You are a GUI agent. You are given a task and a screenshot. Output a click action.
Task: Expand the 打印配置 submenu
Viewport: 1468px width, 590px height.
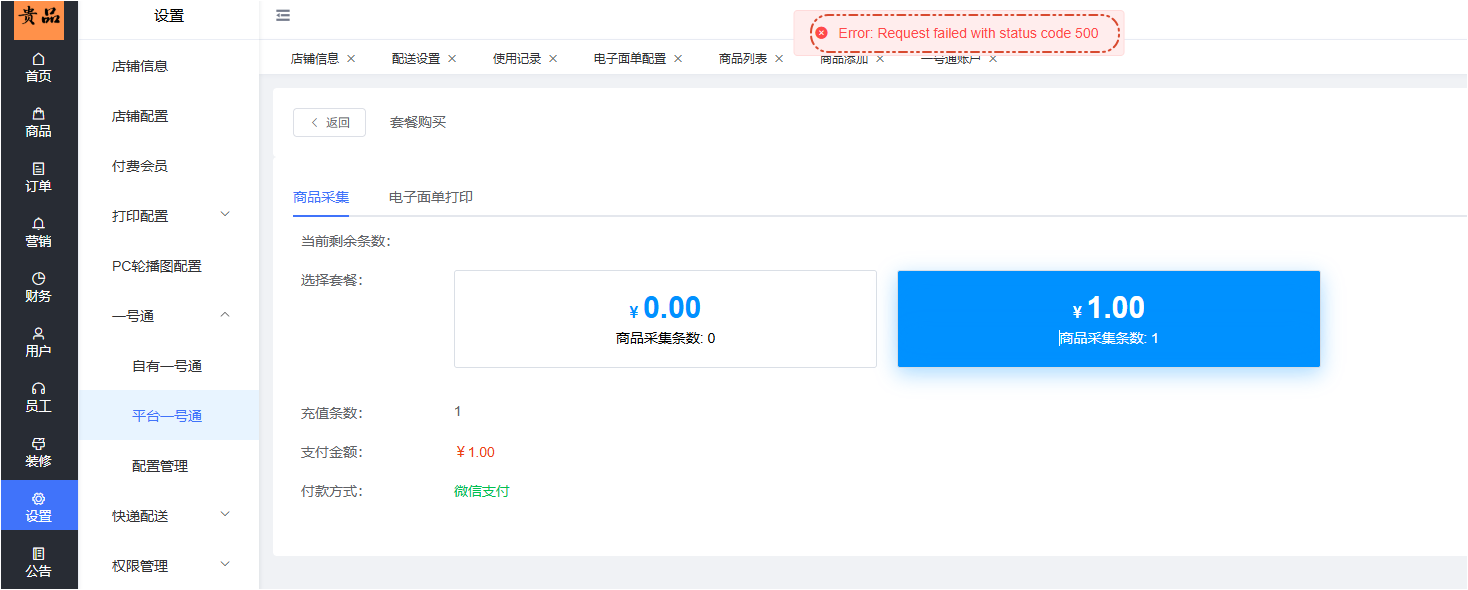225,215
